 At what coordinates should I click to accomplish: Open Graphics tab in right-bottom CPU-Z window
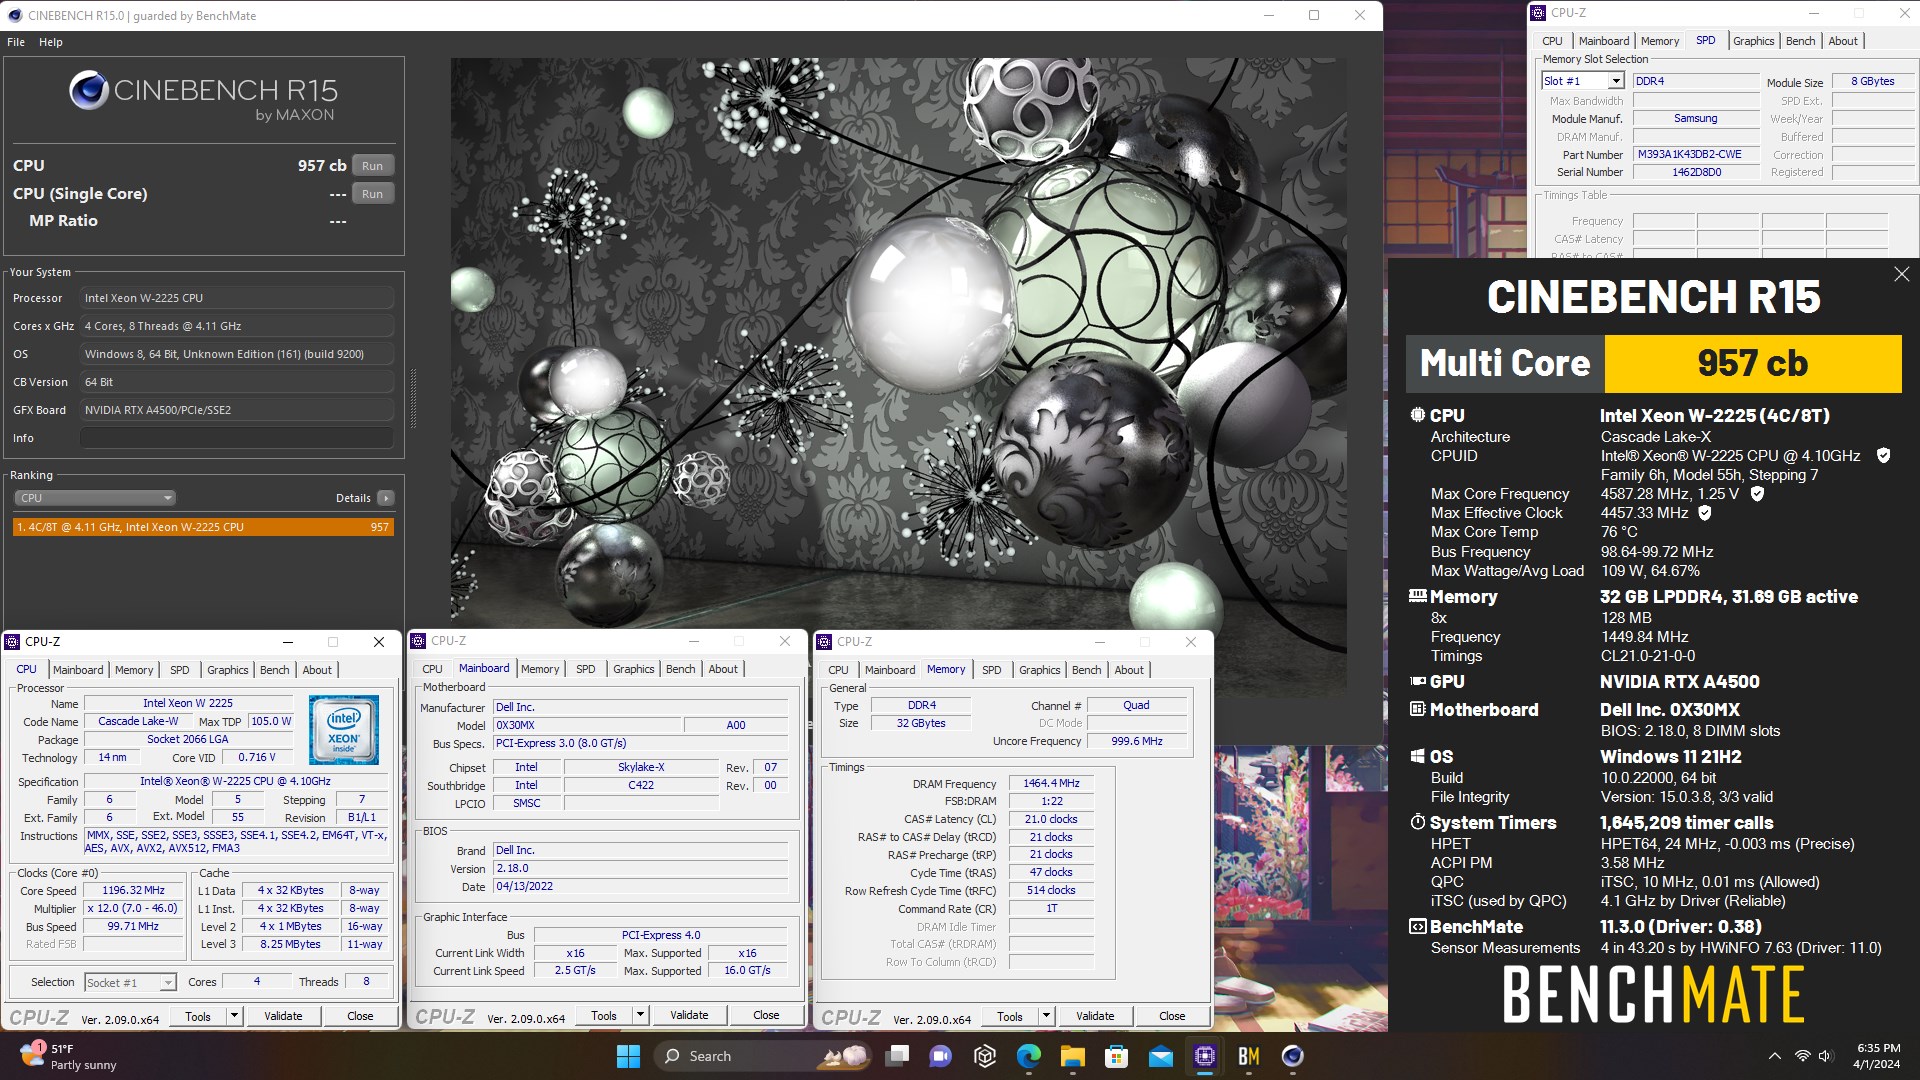pyautogui.click(x=1040, y=670)
